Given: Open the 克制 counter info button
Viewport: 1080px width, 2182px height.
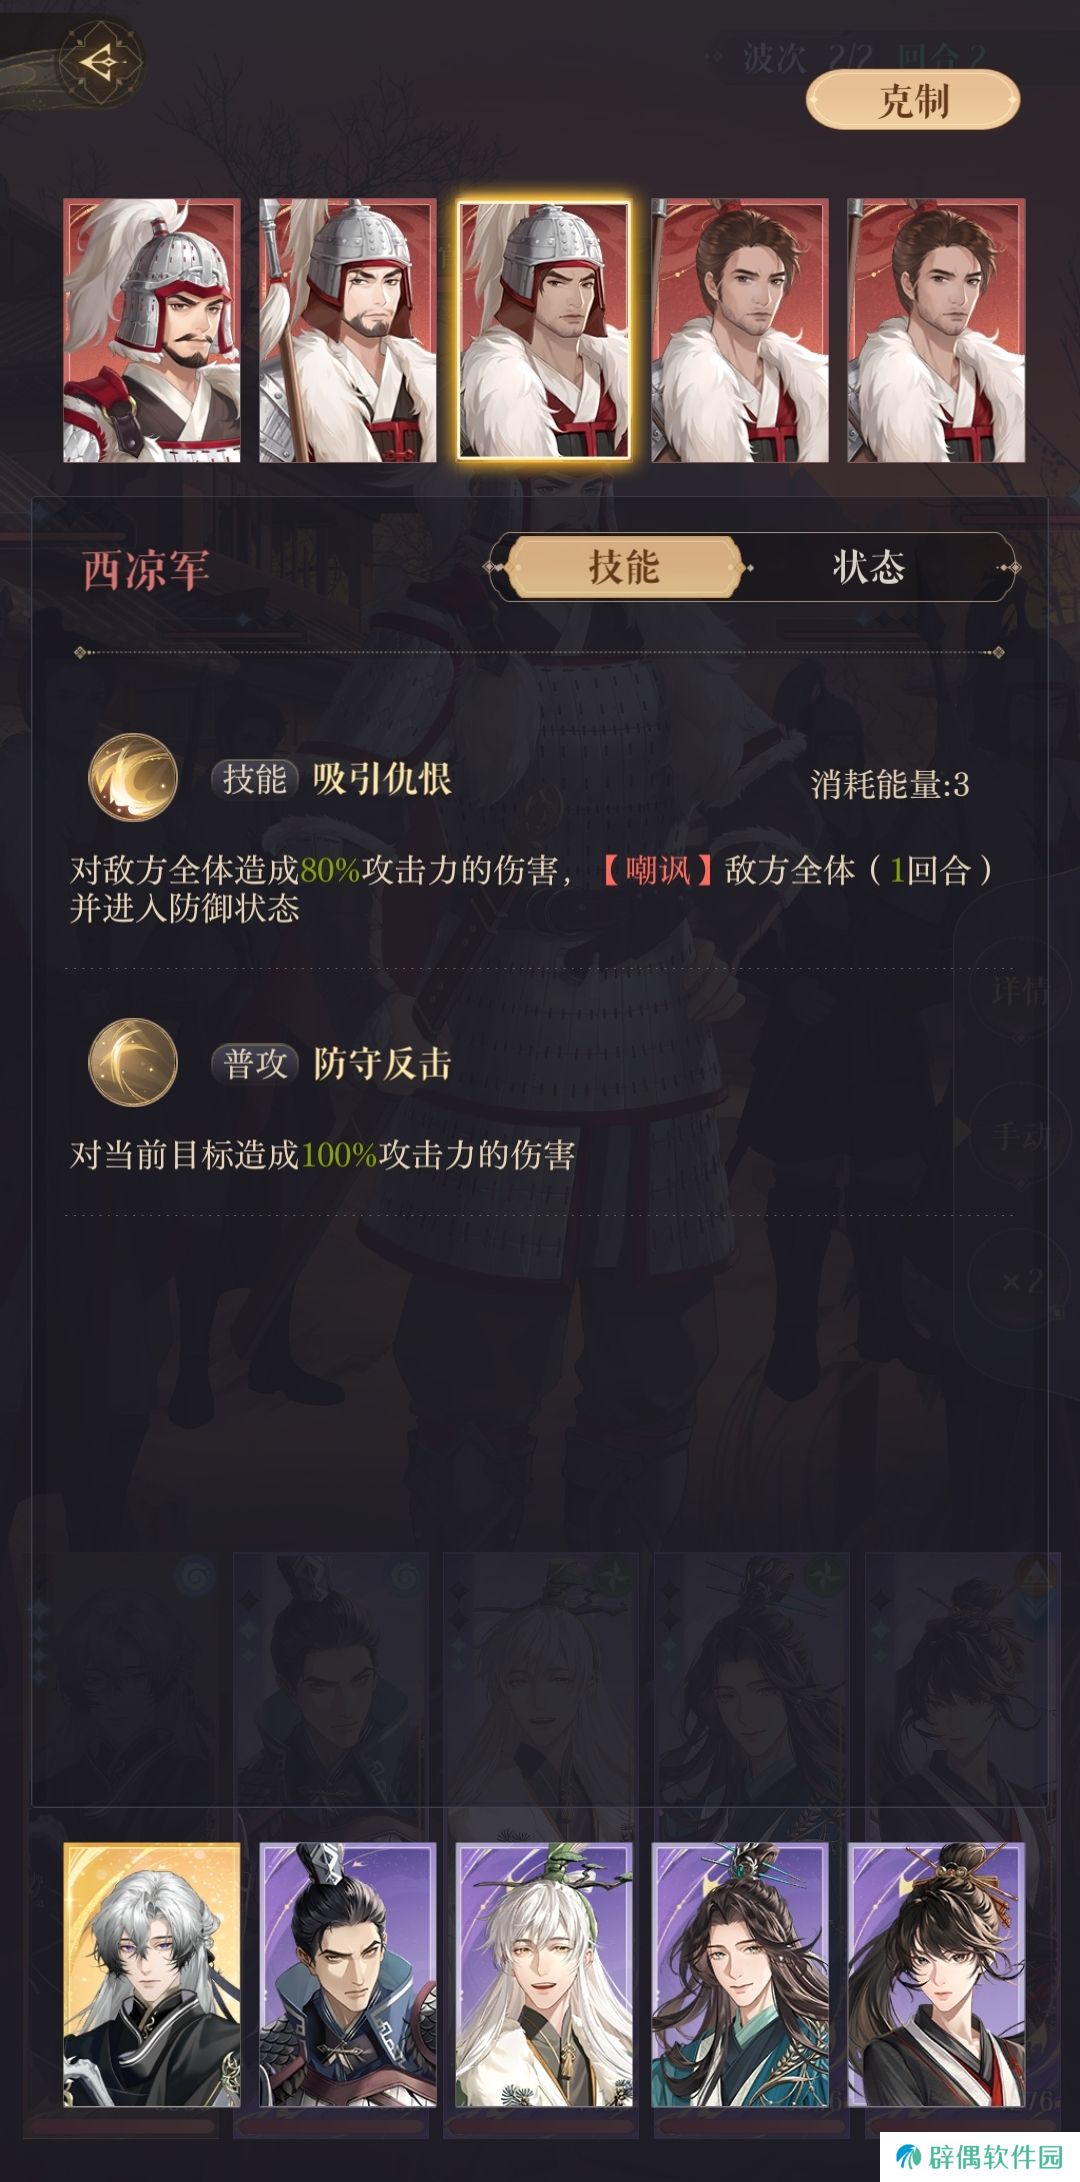Looking at the screenshot, I should point(913,100).
